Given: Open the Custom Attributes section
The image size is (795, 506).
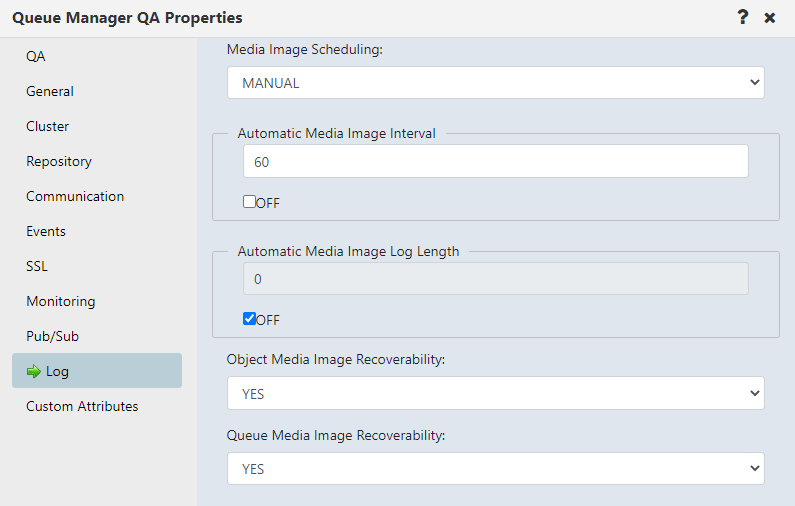Looking at the screenshot, I should pos(82,406).
